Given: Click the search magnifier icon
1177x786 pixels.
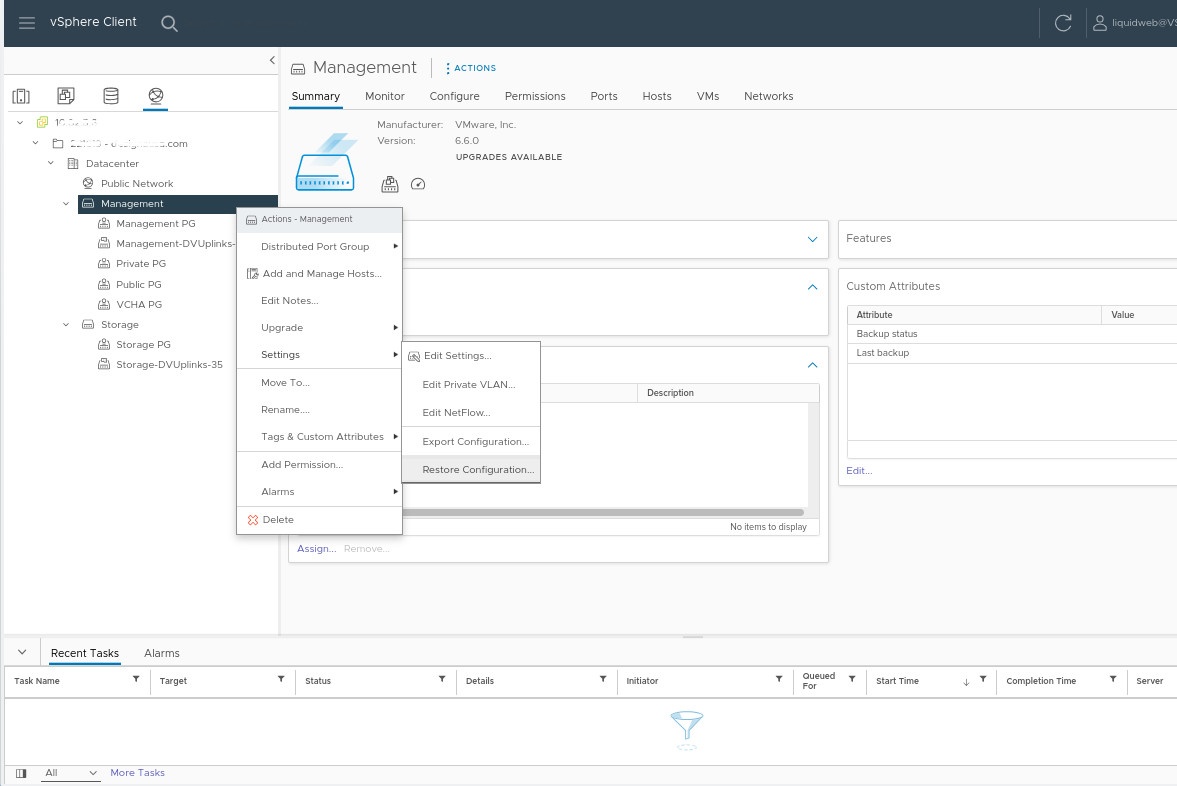Looking at the screenshot, I should (x=169, y=24).
